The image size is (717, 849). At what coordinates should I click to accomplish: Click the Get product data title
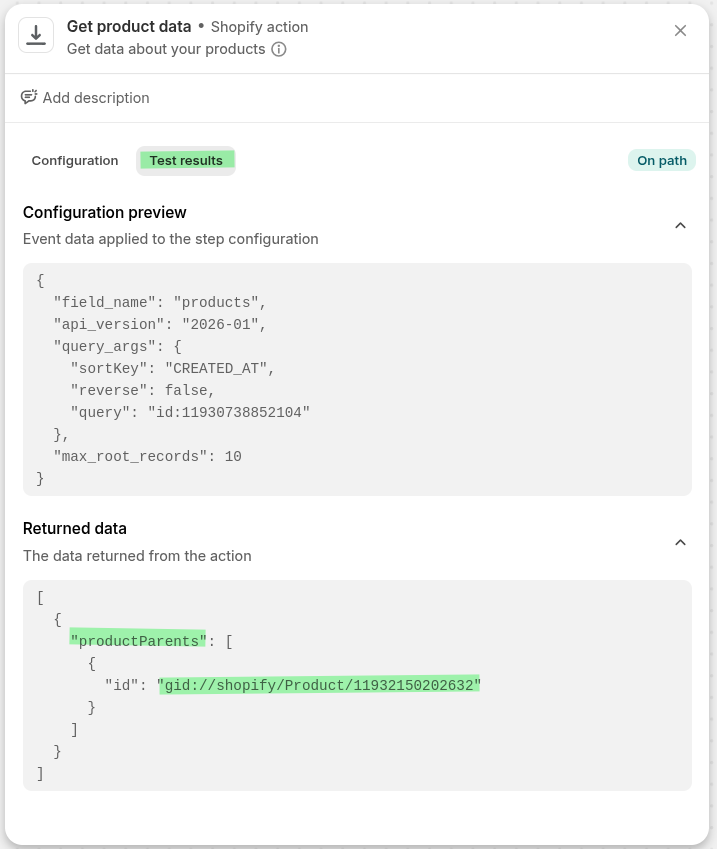tap(129, 27)
